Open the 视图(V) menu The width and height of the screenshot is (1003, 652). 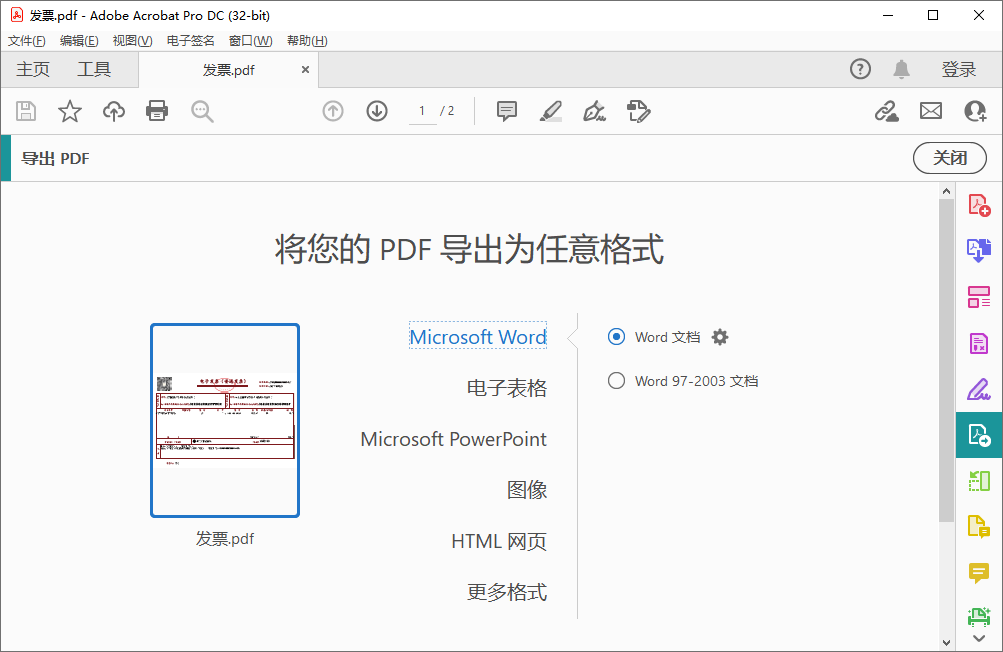point(132,41)
